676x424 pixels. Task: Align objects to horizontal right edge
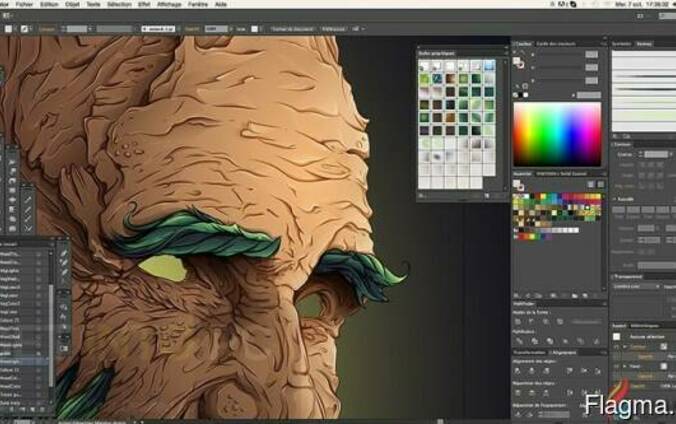point(546,371)
